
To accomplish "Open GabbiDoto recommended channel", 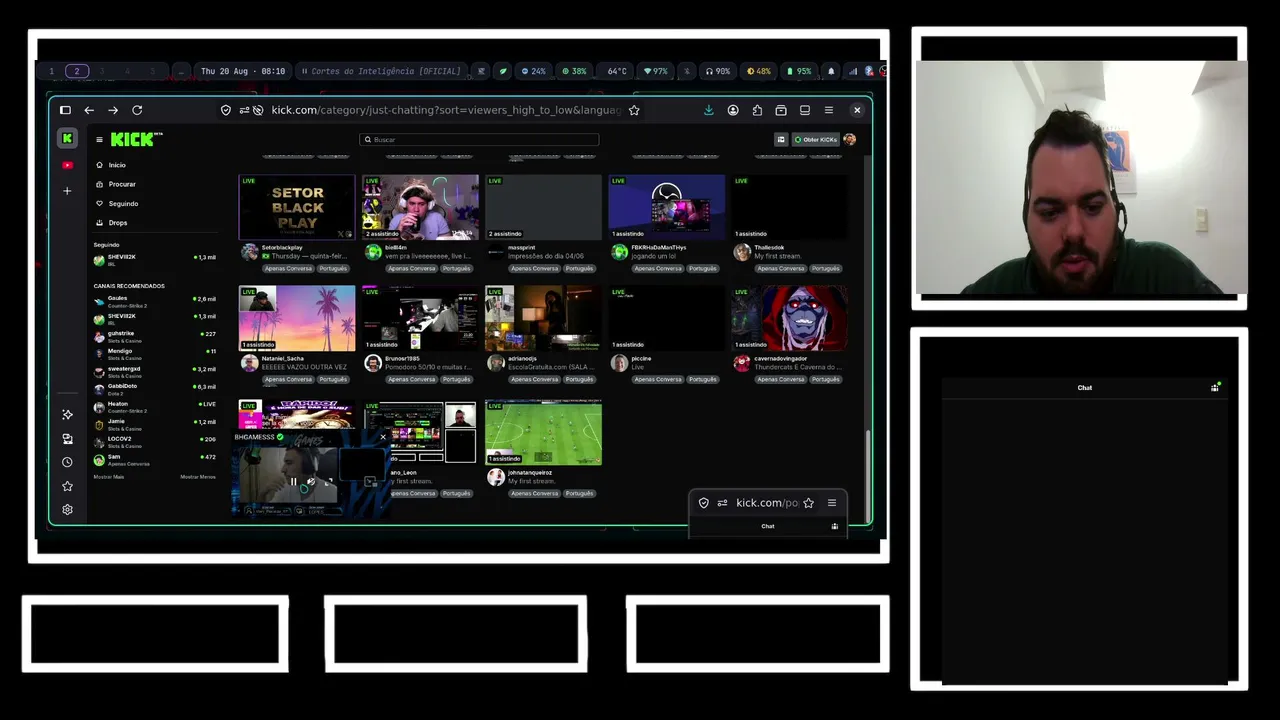I will [155, 389].
